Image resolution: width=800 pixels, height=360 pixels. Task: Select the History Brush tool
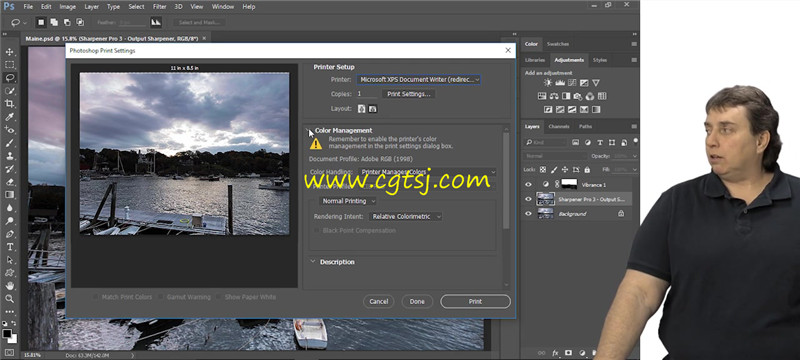click(10, 169)
